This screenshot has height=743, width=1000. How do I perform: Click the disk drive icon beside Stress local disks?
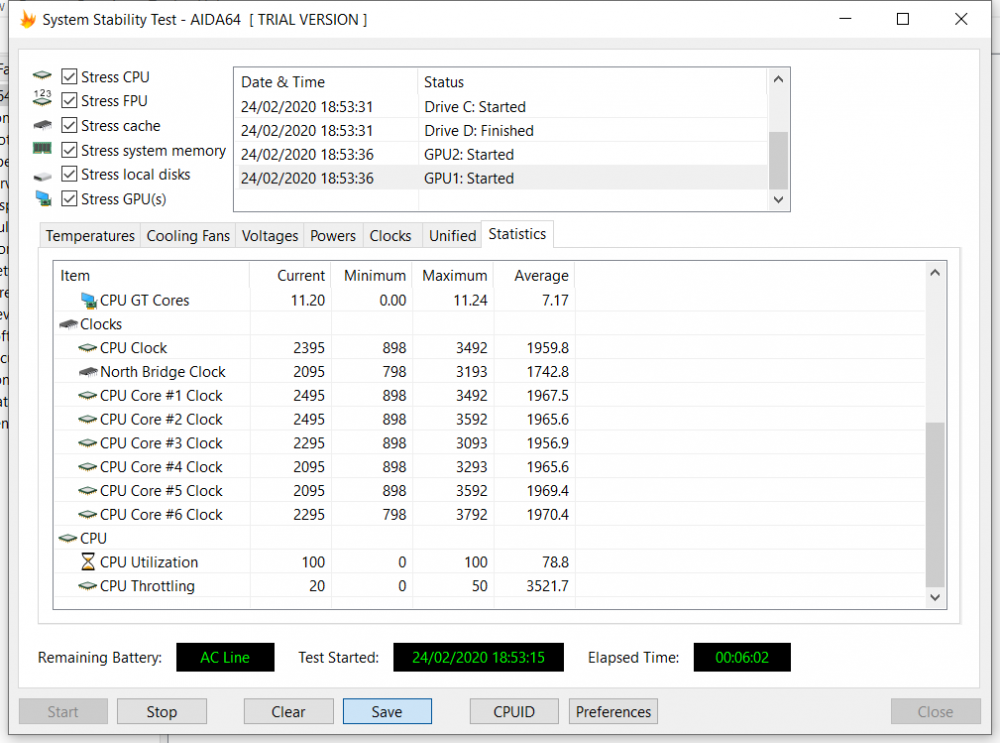(42, 175)
